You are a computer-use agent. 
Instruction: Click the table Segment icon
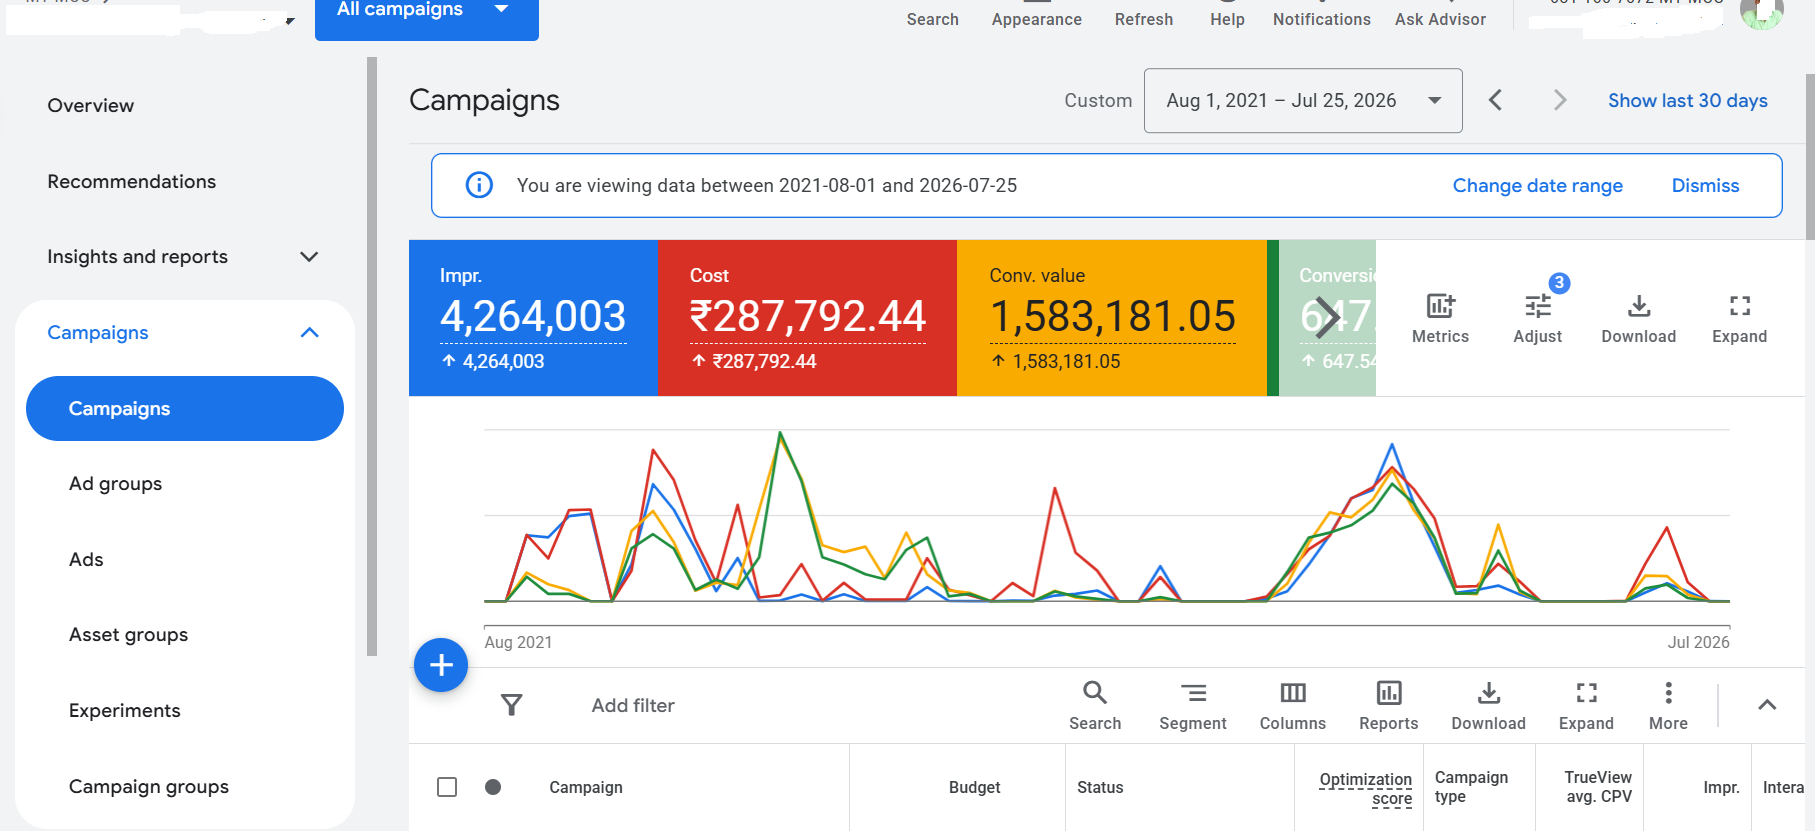pyautogui.click(x=1193, y=693)
